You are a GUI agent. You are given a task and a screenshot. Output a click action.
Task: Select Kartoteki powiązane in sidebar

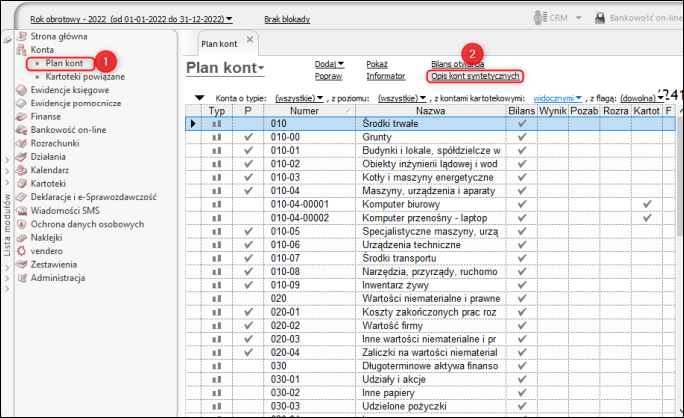(x=85, y=77)
